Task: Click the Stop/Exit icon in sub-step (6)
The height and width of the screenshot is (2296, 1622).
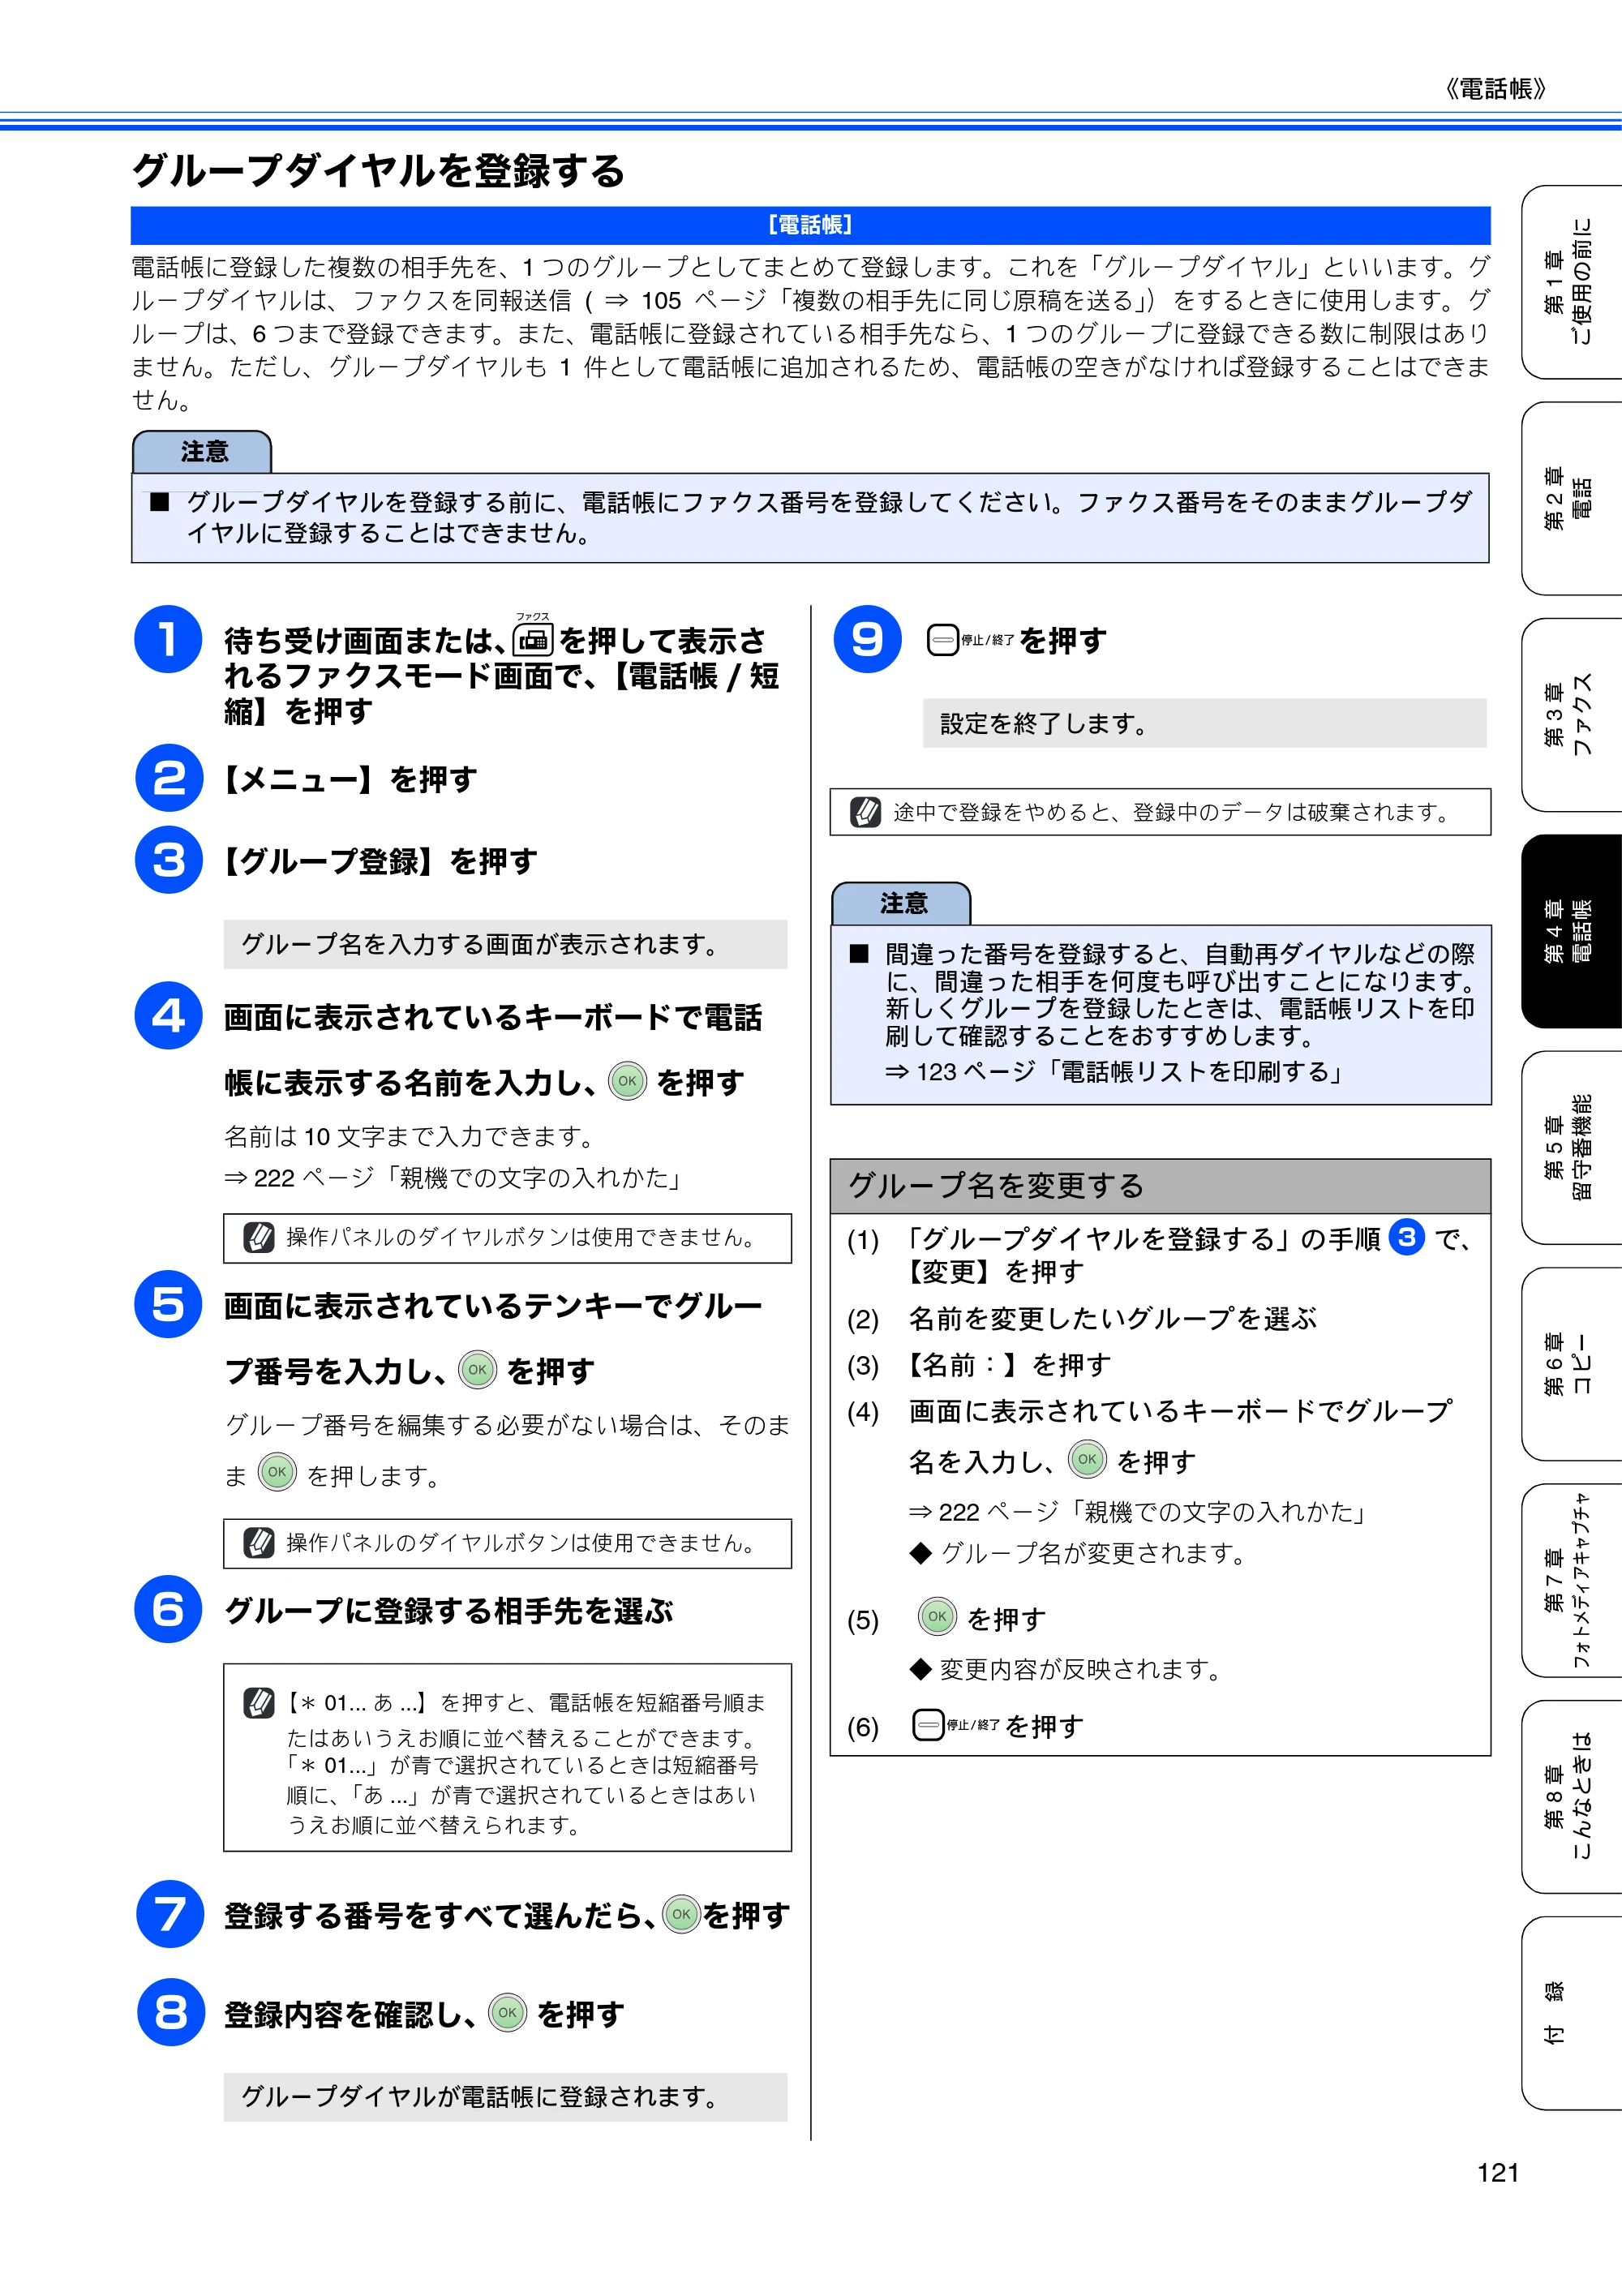Action: point(929,1725)
